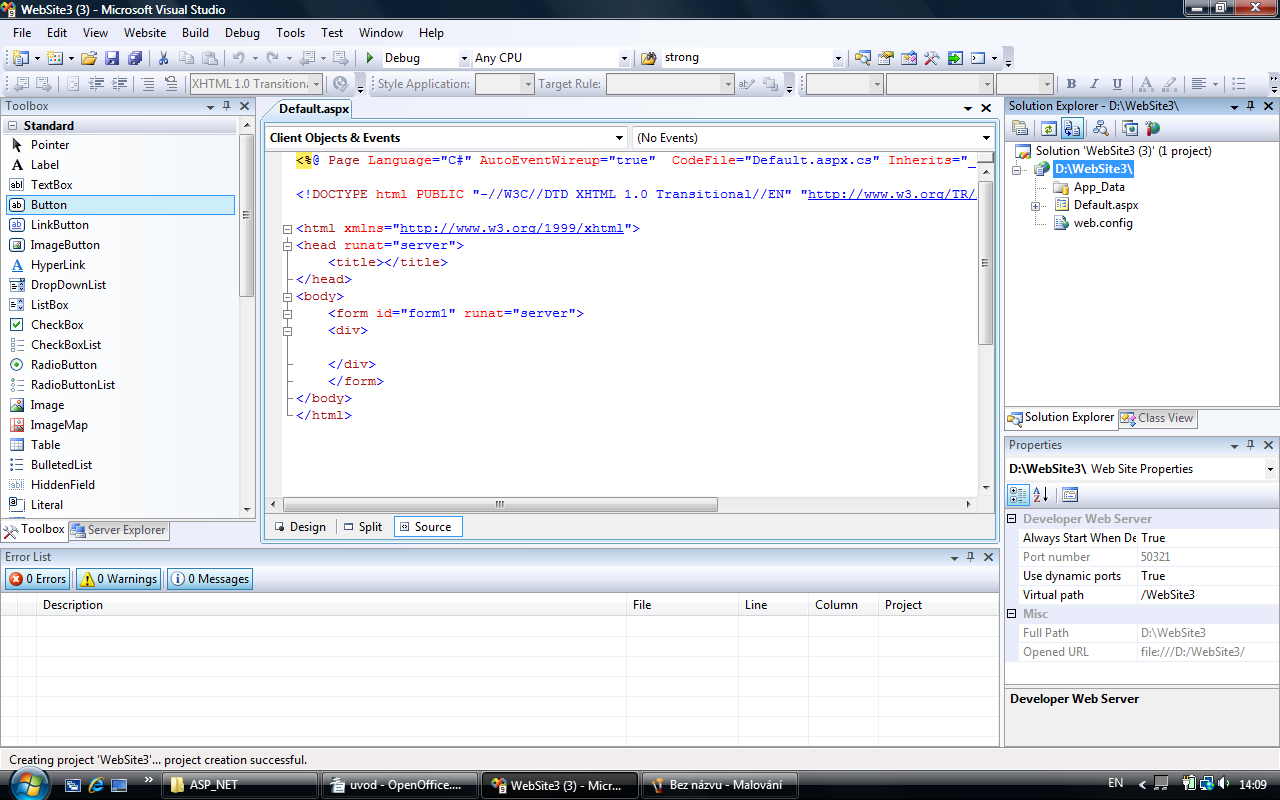Click Properties icon in Solution Explorer toolbar
The height and width of the screenshot is (800, 1280).
click(x=1020, y=128)
